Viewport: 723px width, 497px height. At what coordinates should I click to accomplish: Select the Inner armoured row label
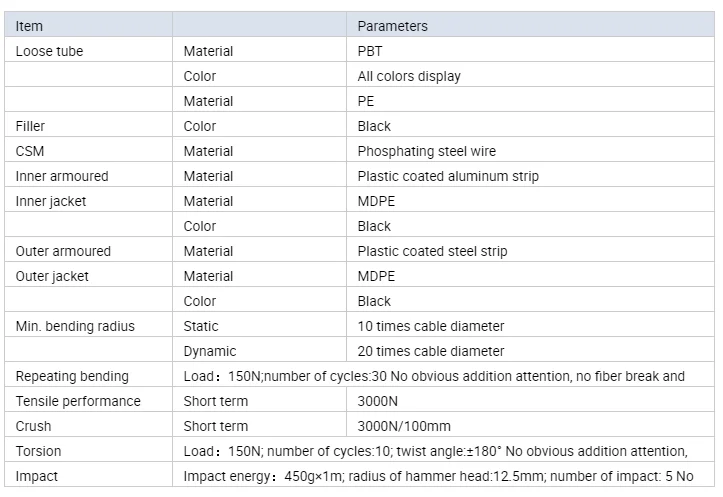pos(62,176)
